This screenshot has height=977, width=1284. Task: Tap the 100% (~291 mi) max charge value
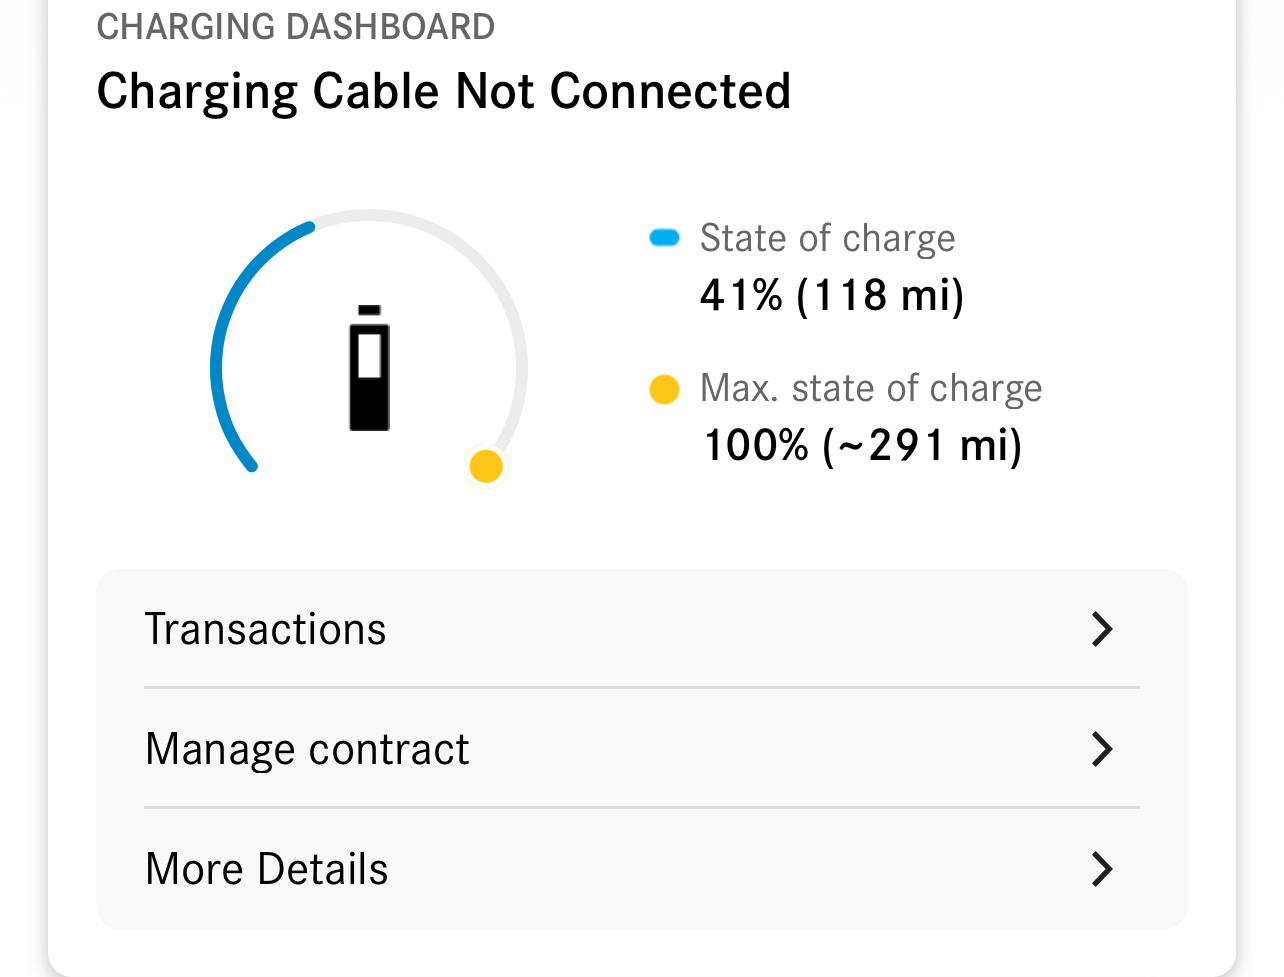coord(863,445)
